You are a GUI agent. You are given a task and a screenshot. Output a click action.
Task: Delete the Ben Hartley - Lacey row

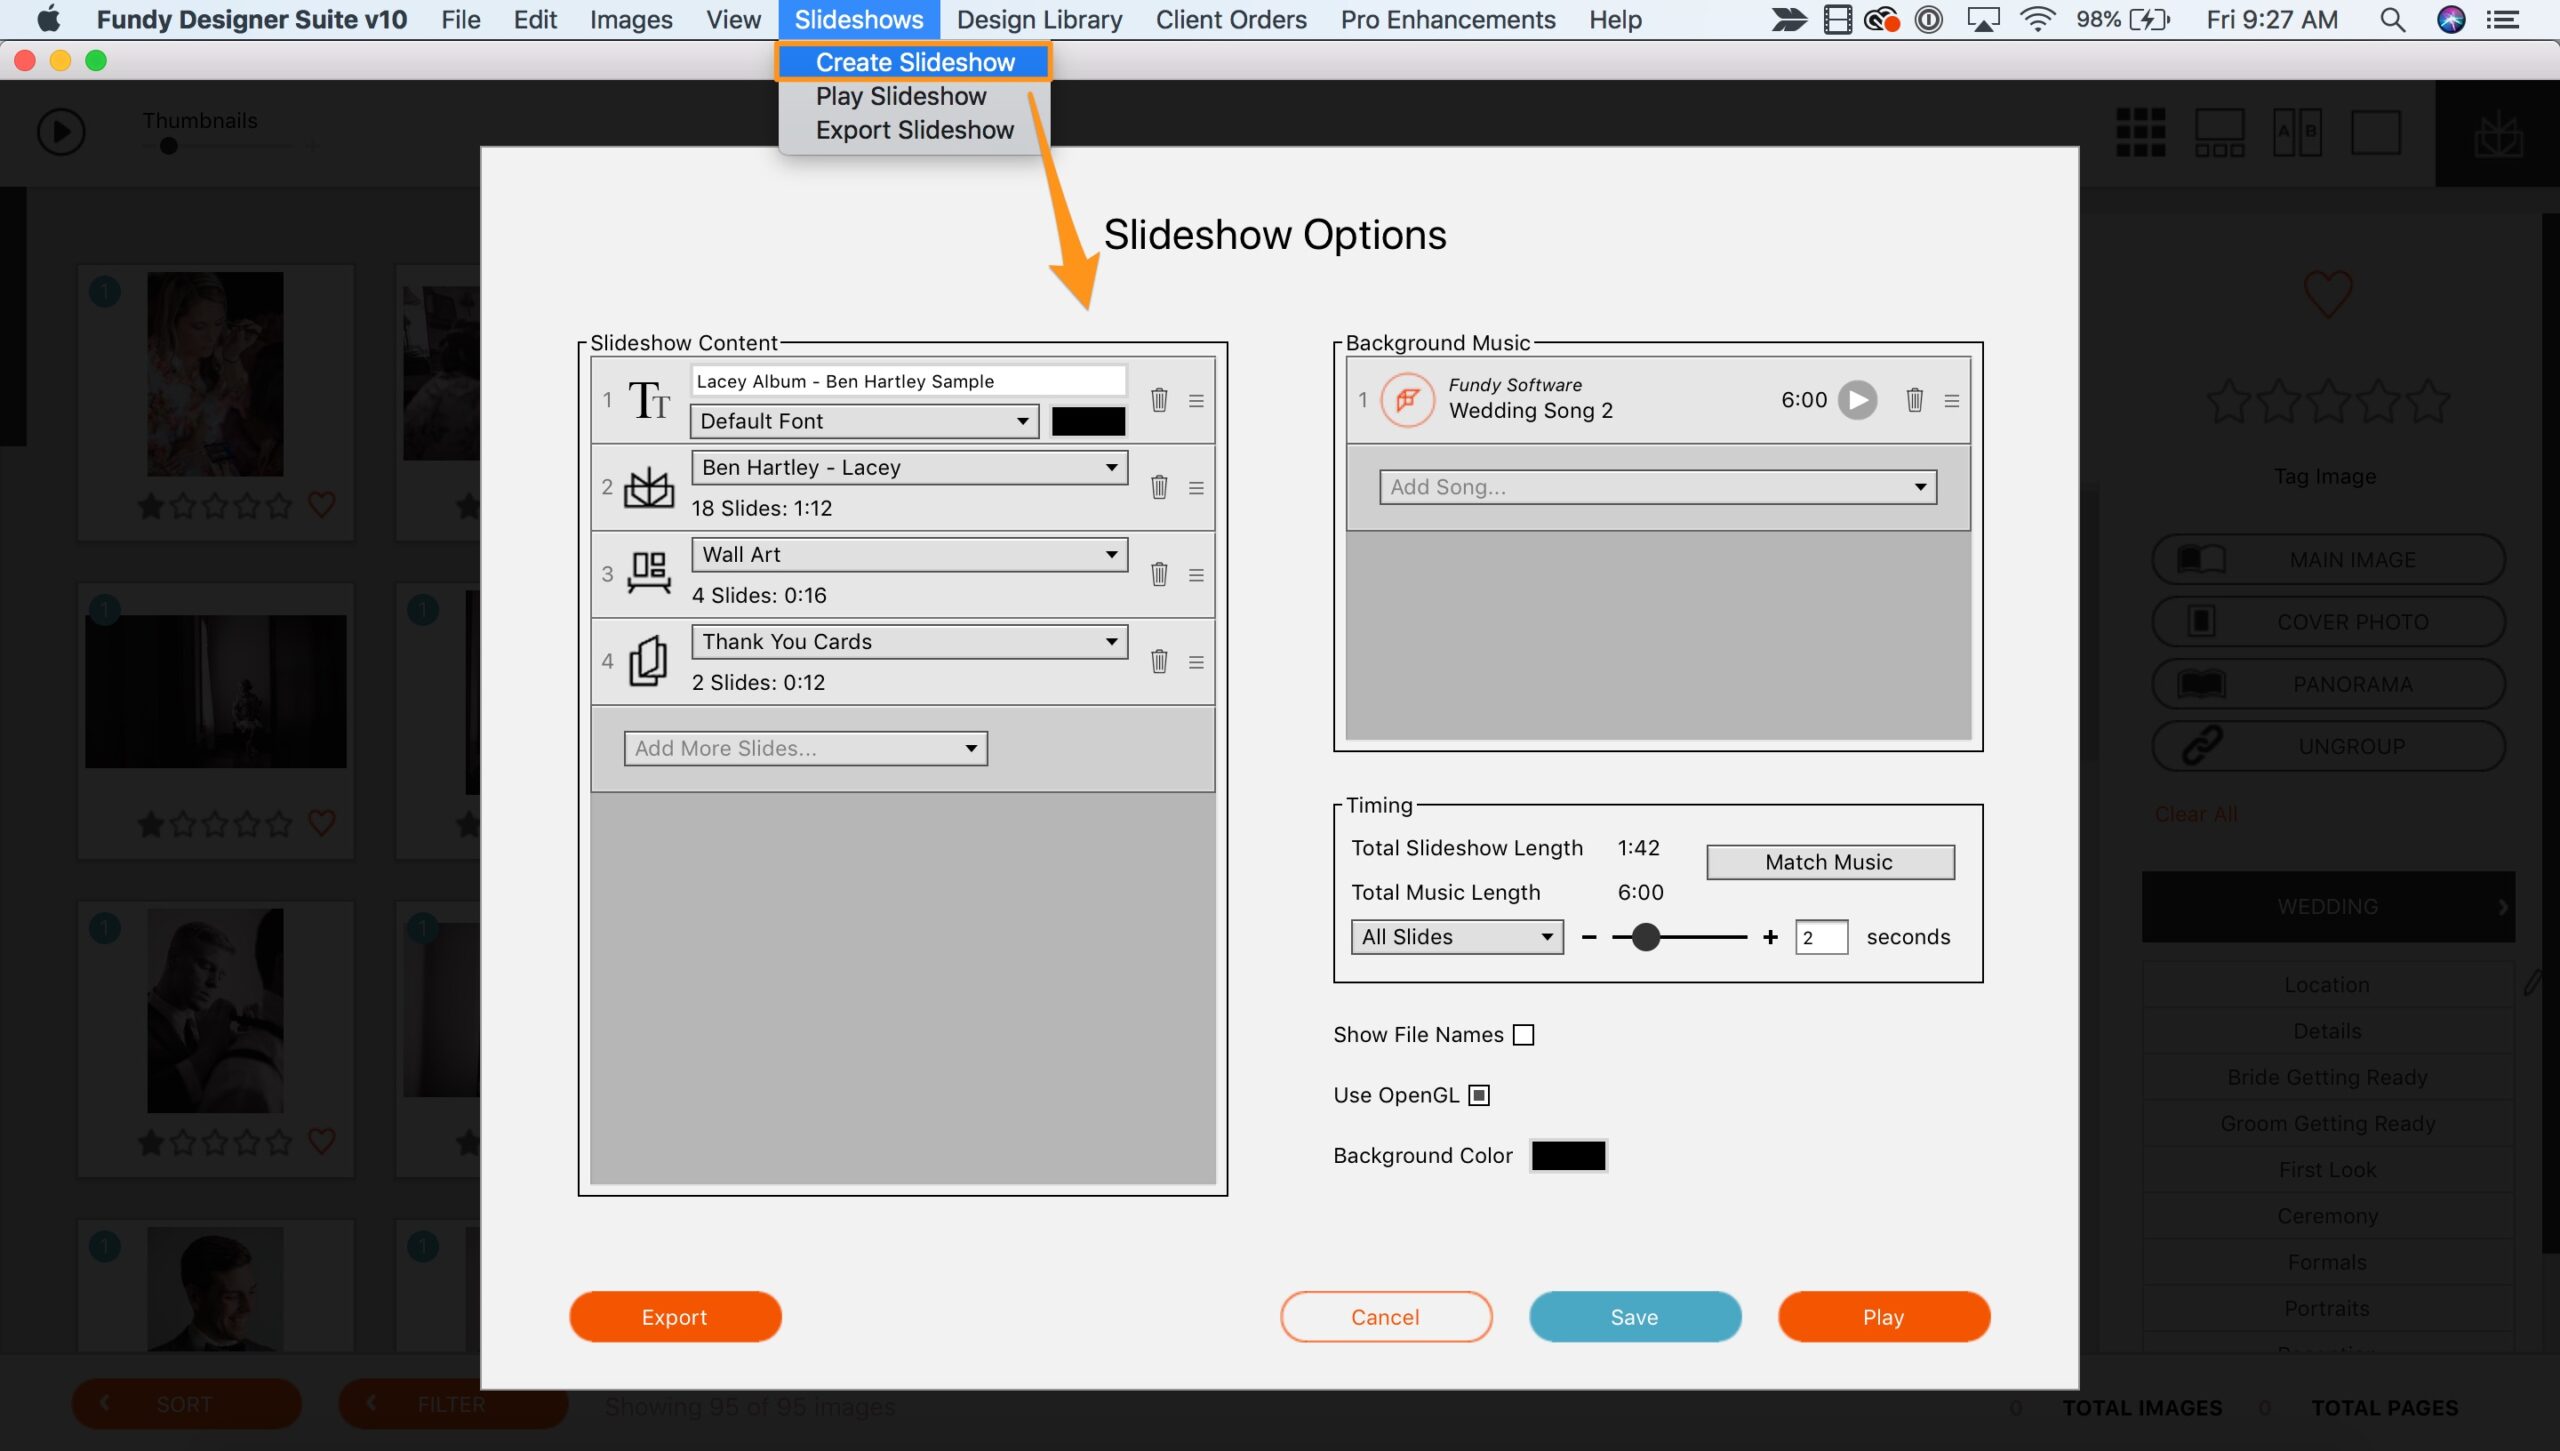click(x=1159, y=487)
